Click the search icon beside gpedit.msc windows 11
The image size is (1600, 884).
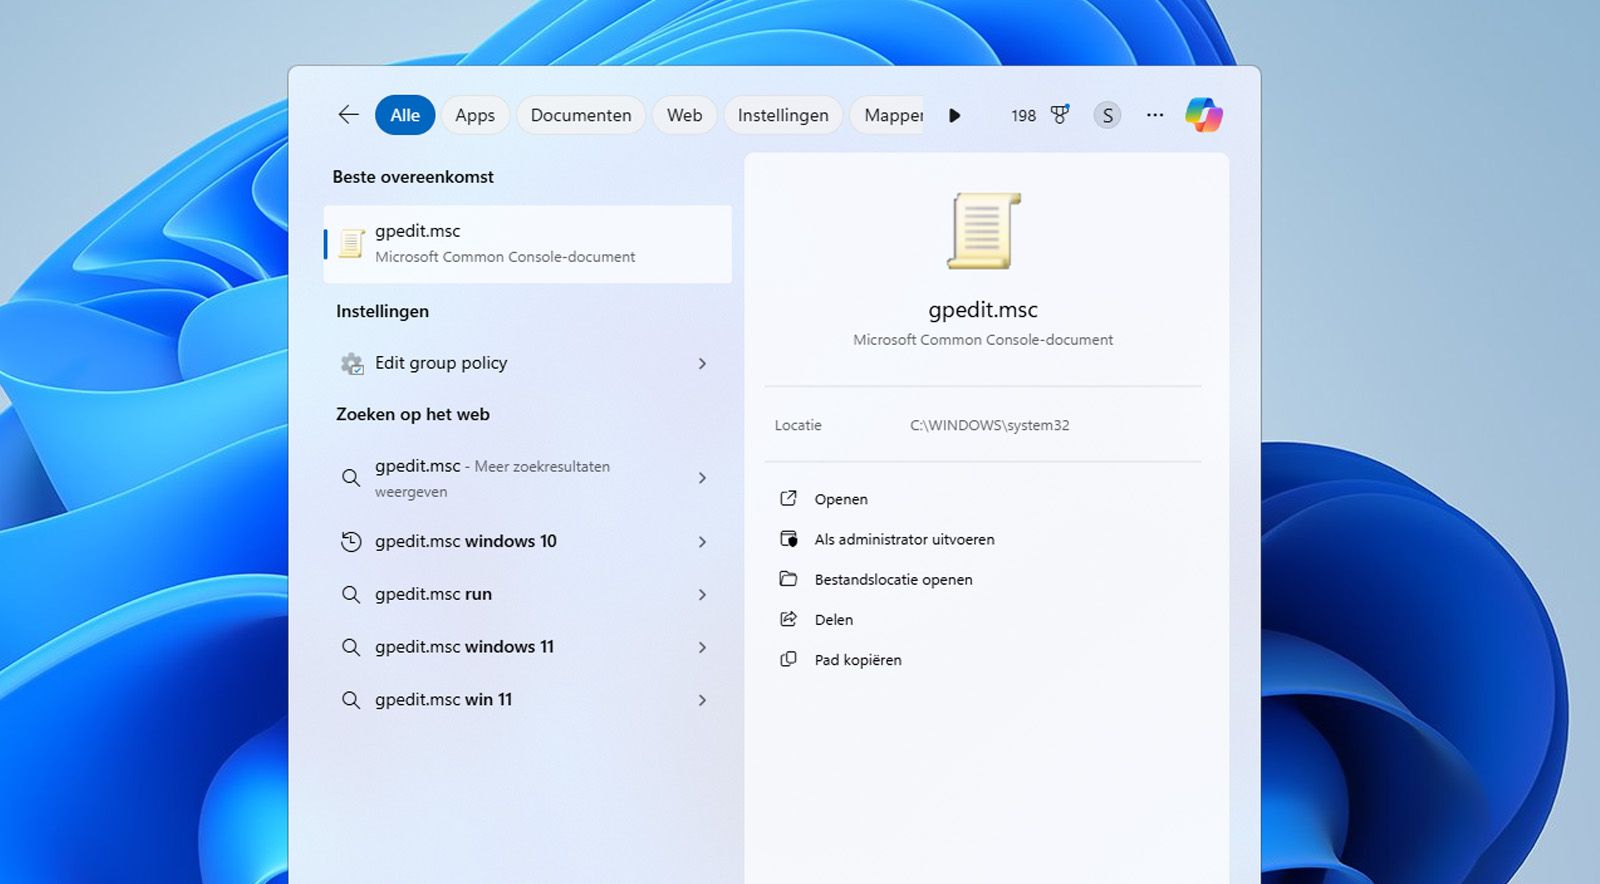[x=351, y=647]
